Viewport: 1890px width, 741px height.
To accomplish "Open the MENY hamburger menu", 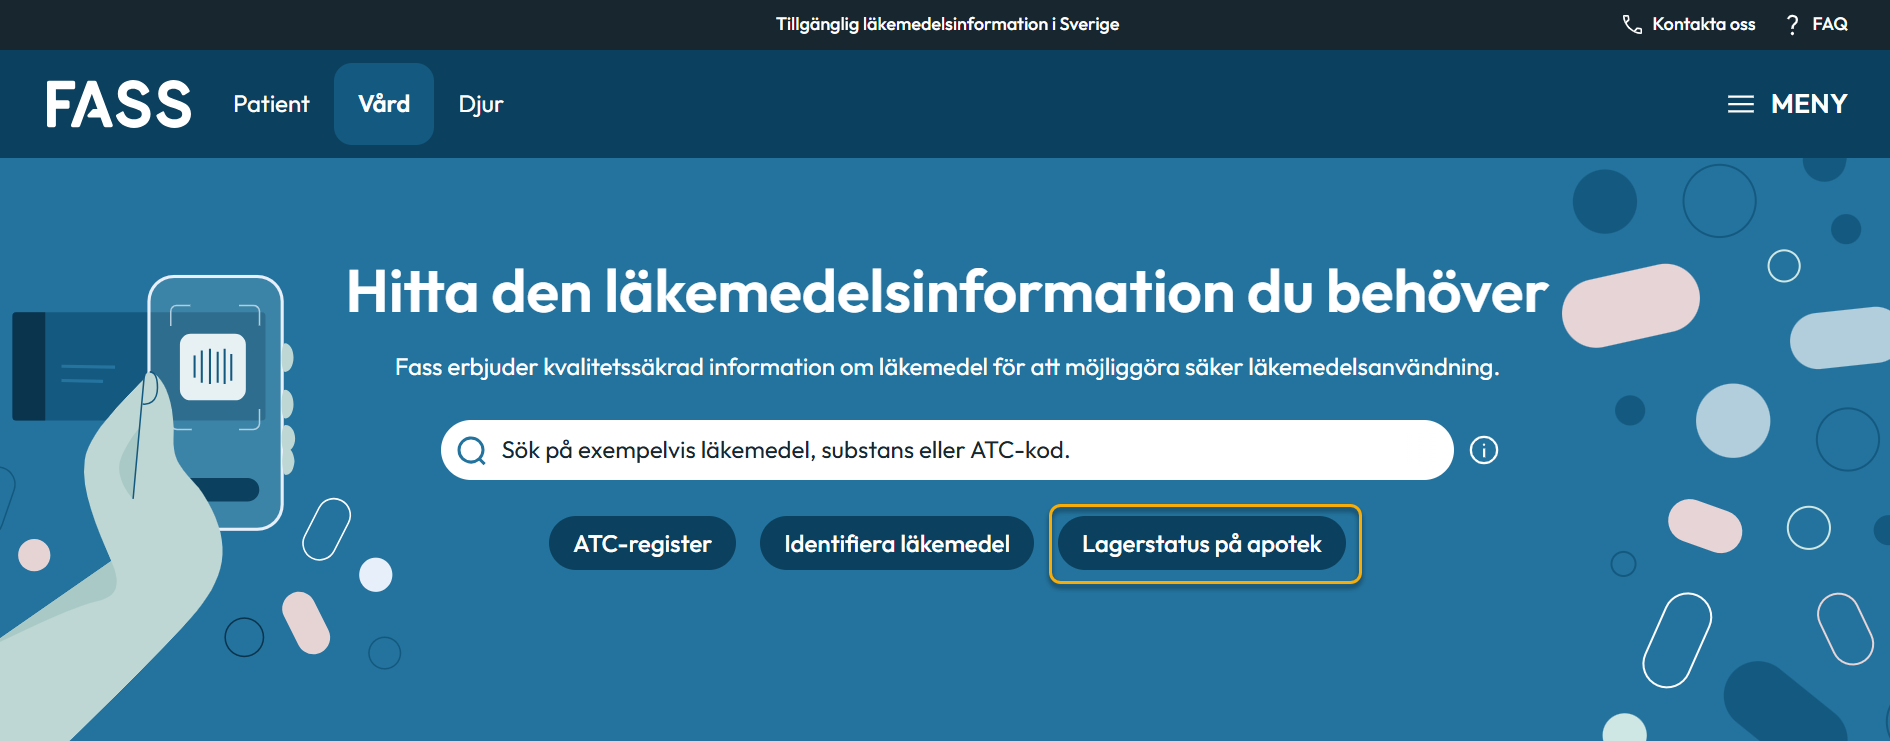I will coord(1787,104).
